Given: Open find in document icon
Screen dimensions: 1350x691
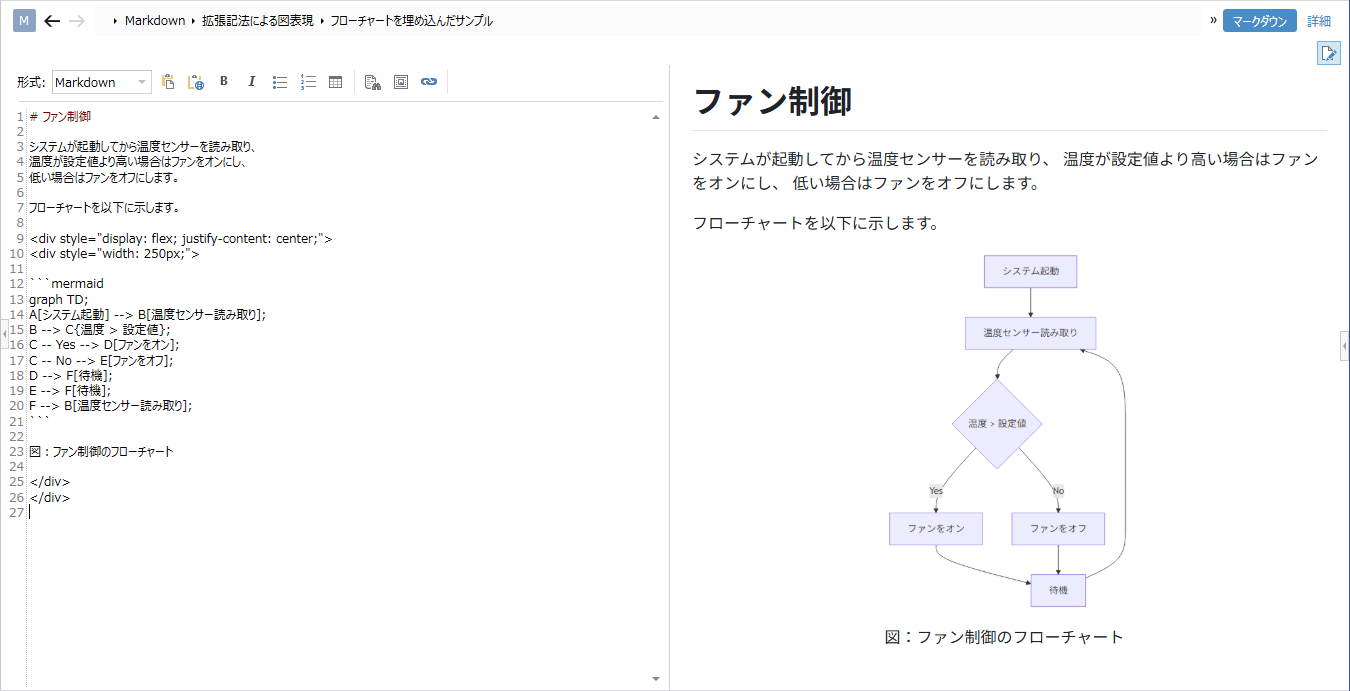Looking at the screenshot, I should pyautogui.click(x=372, y=82).
